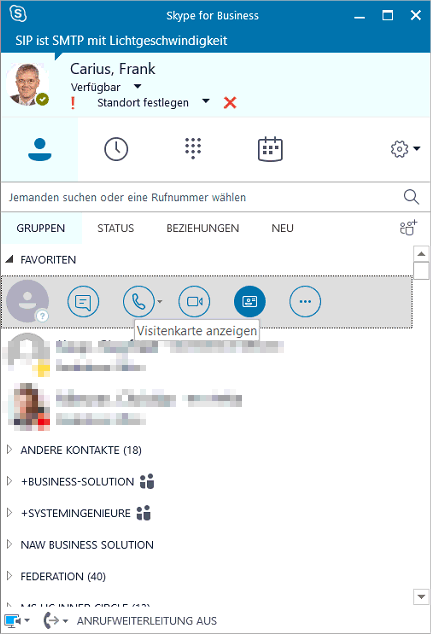Viewport: 431px width, 634px height.
Task: Start a video call with selected contact
Action: click(194, 302)
